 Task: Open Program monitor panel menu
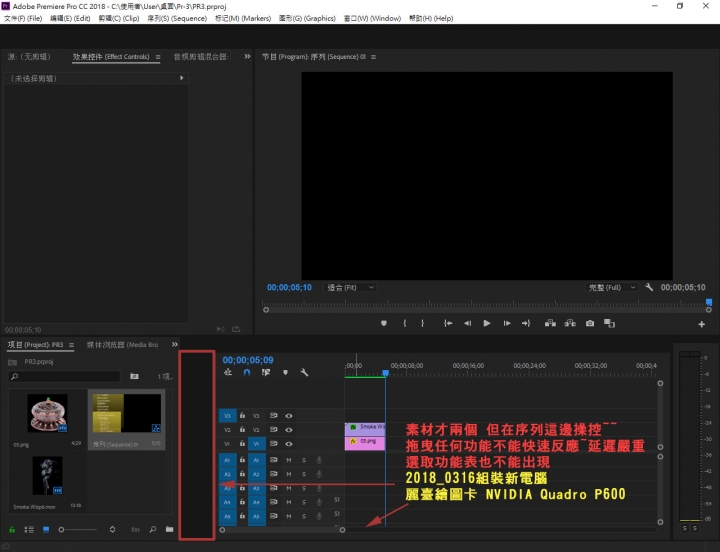coord(373,57)
